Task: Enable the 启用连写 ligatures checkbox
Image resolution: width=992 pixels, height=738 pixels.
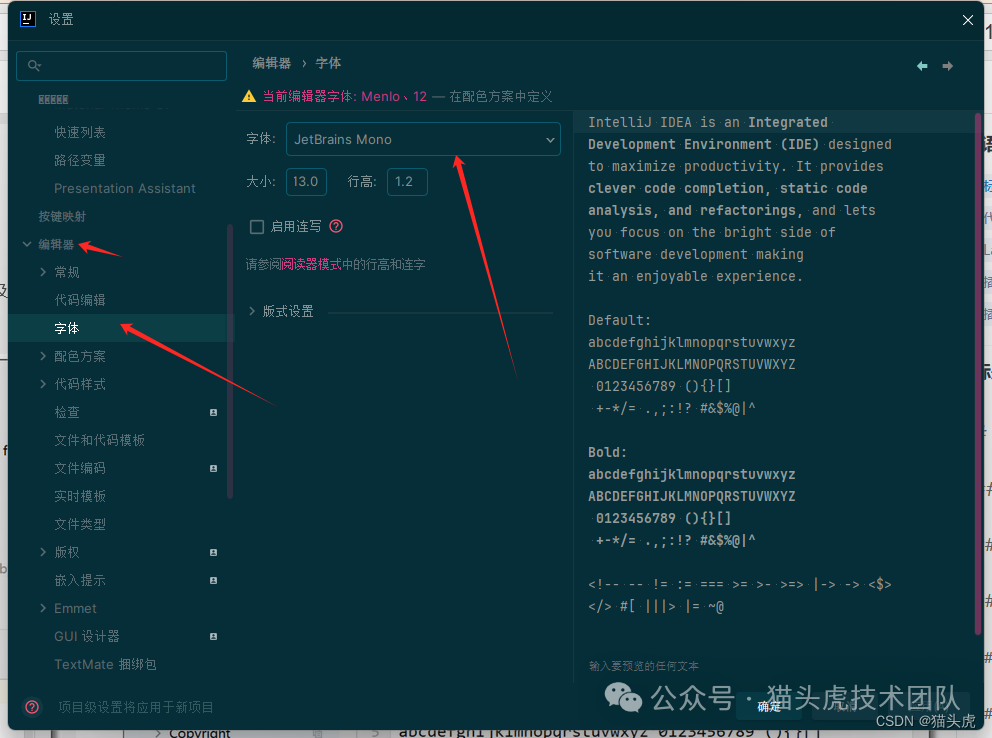Action: (x=257, y=226)
